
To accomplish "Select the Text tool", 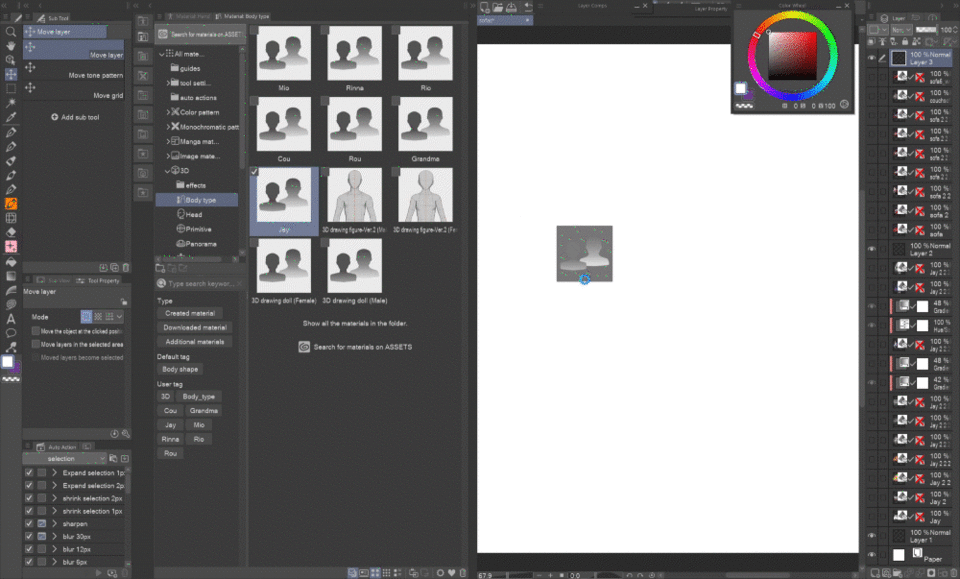I will (x=10, y=319).
